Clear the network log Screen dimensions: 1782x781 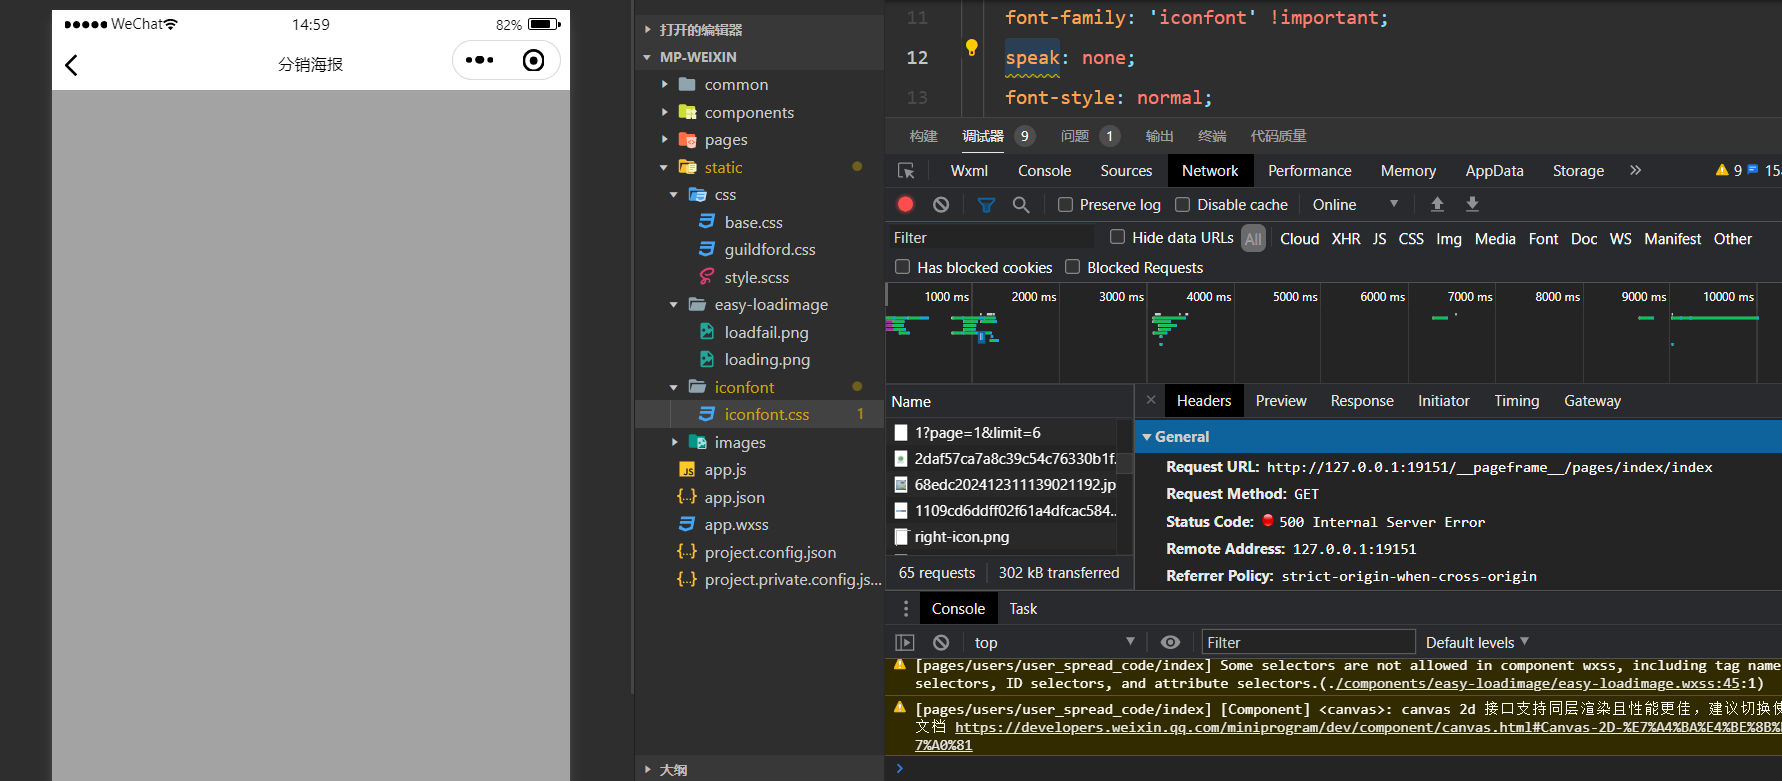pos(941,204)
